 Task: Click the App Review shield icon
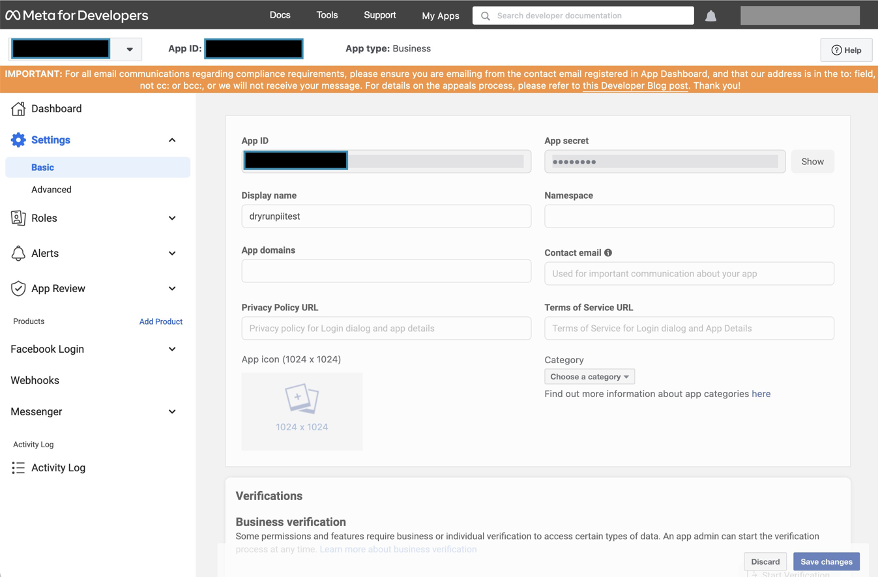pyautogui.click(x=18, y=288)
